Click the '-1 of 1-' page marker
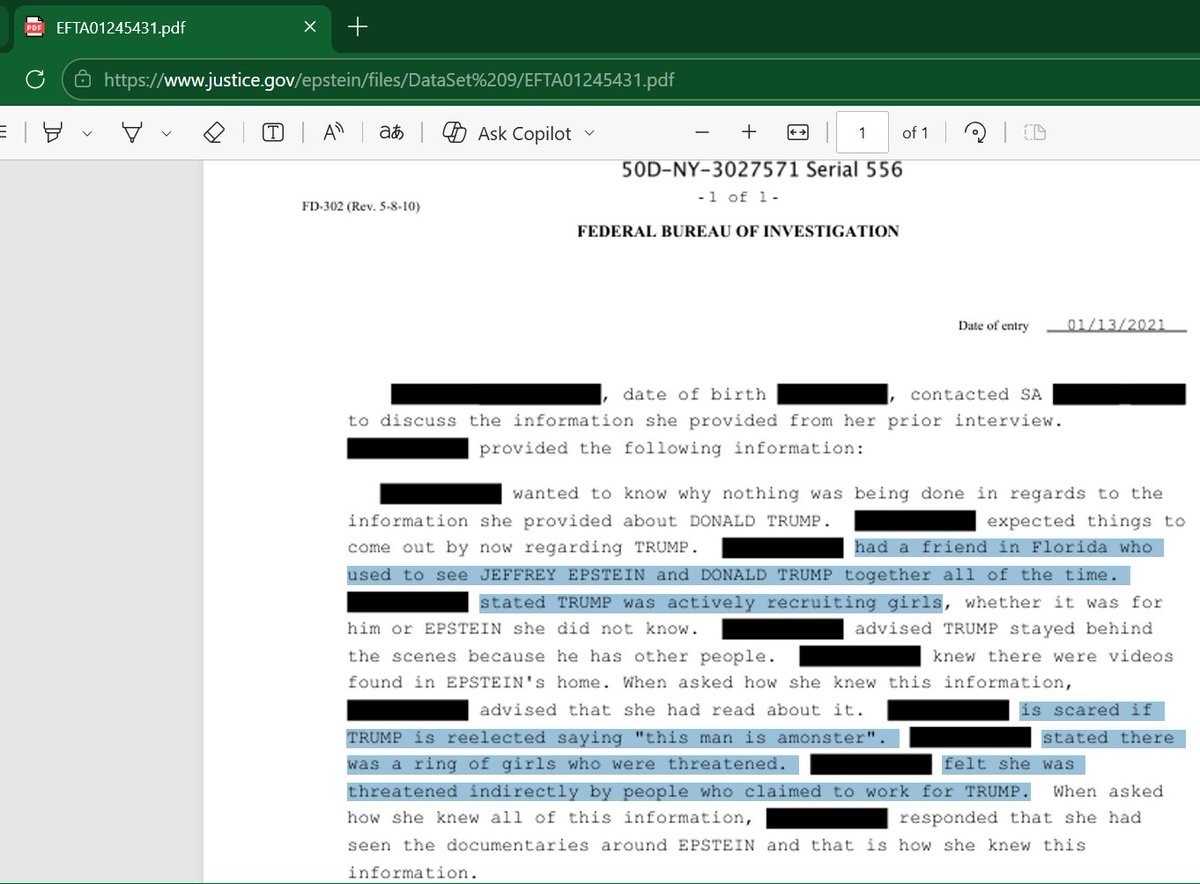The height and width of the screenshot is (884, 1200). pos(737,197)
